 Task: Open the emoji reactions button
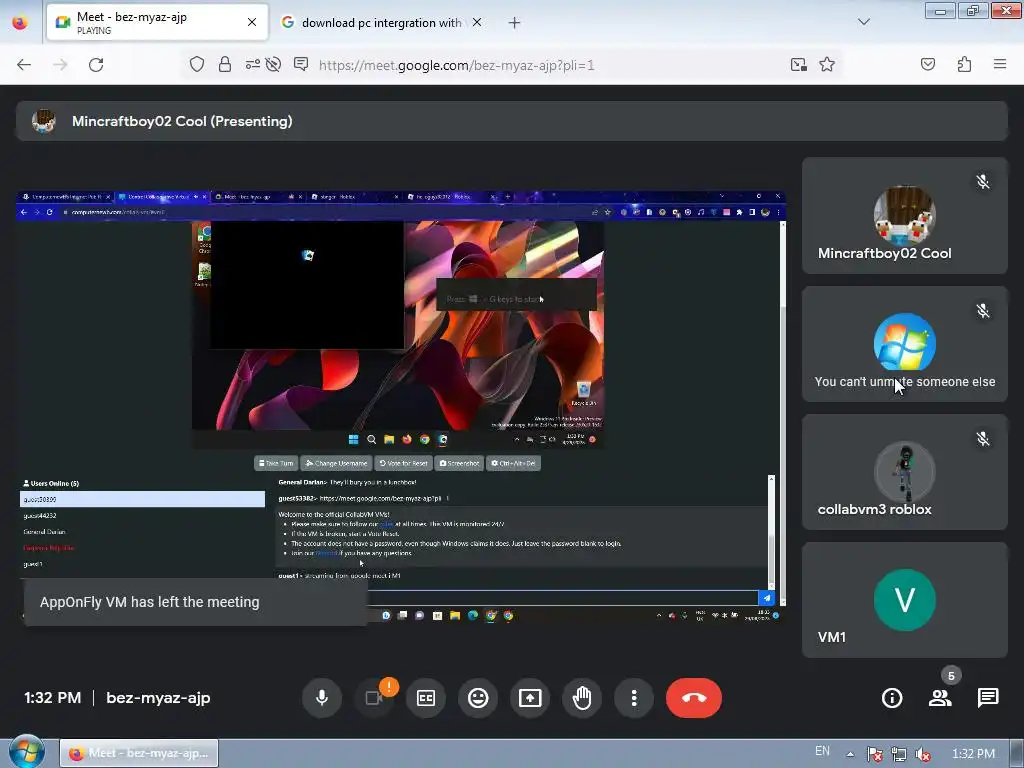tap(478, 698)
